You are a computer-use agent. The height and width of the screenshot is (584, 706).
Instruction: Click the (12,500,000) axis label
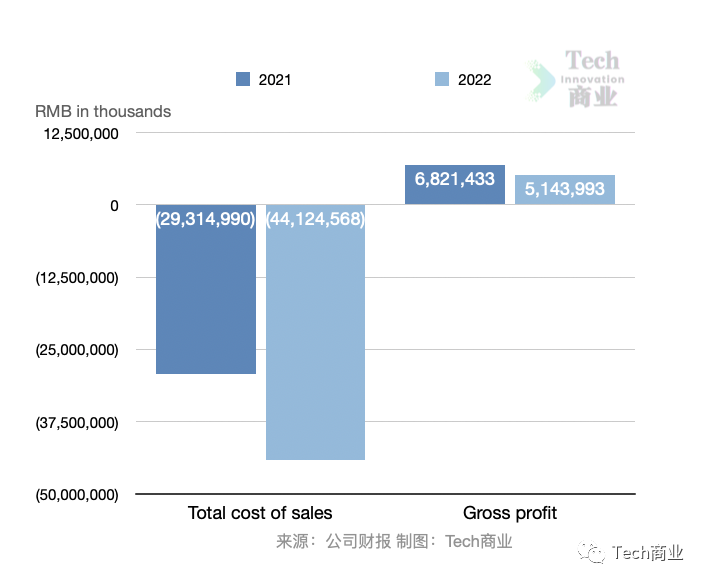77,278
